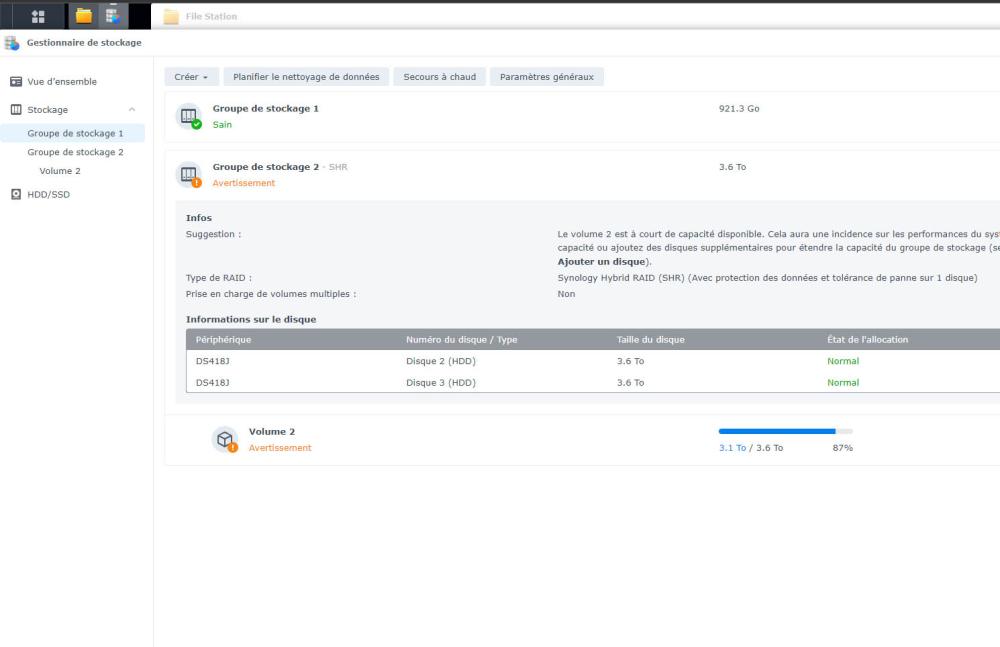1000x647 pixels.
Task: Click the Secours à chaud button
Action: [439, 77]
